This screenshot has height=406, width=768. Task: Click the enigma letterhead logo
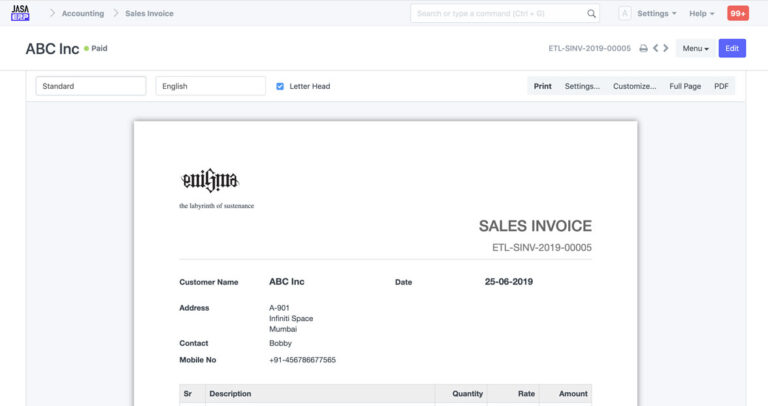pyautogui.click(x=210, y=180)
